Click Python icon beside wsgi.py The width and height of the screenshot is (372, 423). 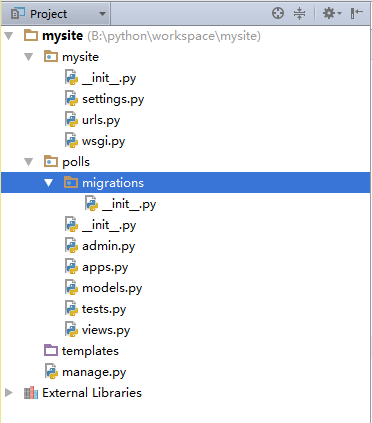tap(71, 141)
